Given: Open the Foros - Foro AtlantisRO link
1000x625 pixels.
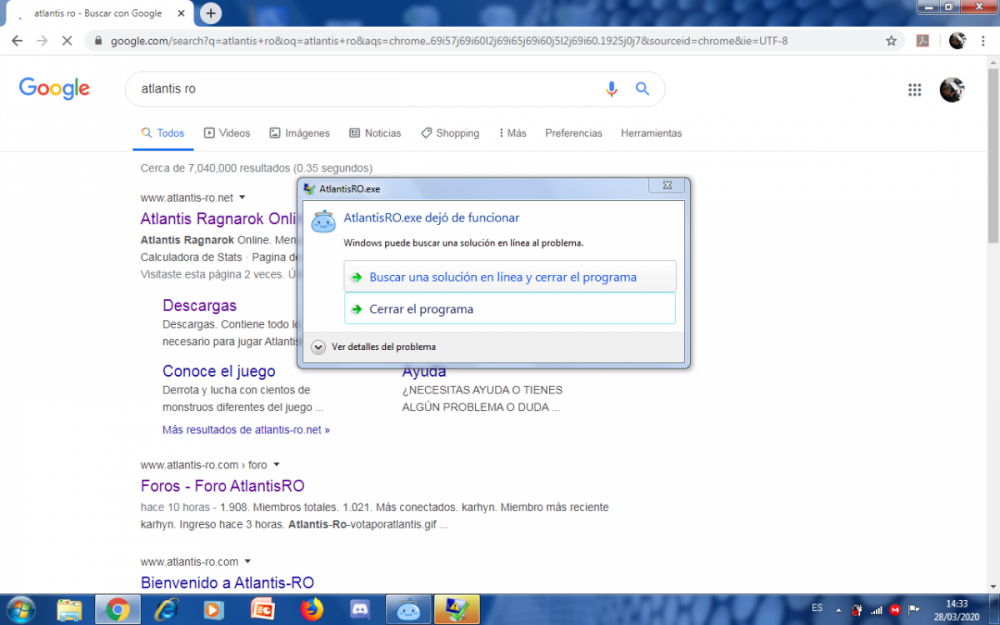Looking at the screenshot, I should pyautogui.click(x=222, y=486).
